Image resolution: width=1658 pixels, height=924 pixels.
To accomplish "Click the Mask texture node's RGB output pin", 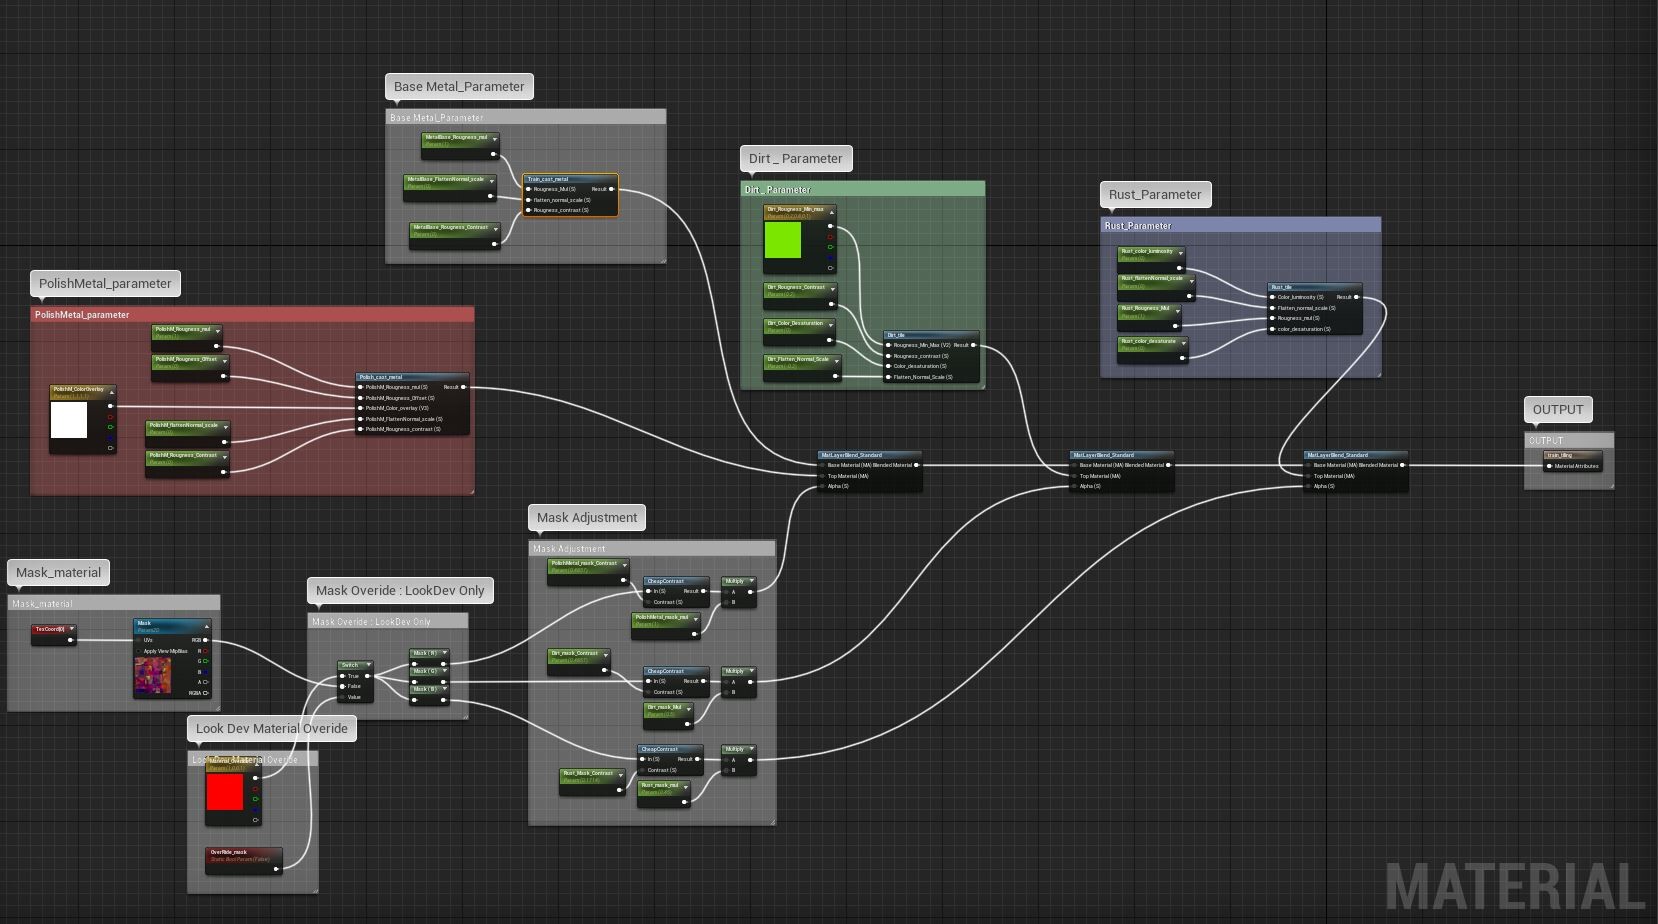I will coord(205,640).
